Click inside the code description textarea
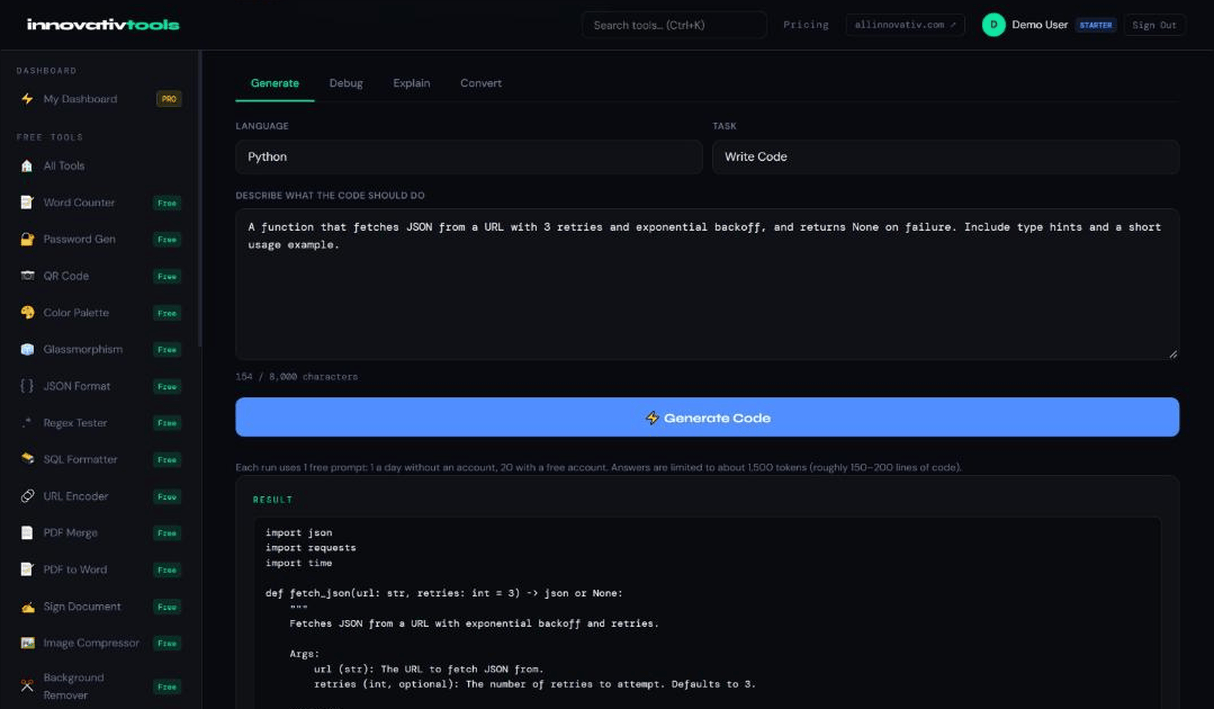Image resolution: width=1214 pixels, height=709 pixels. [x=707, y=284]
